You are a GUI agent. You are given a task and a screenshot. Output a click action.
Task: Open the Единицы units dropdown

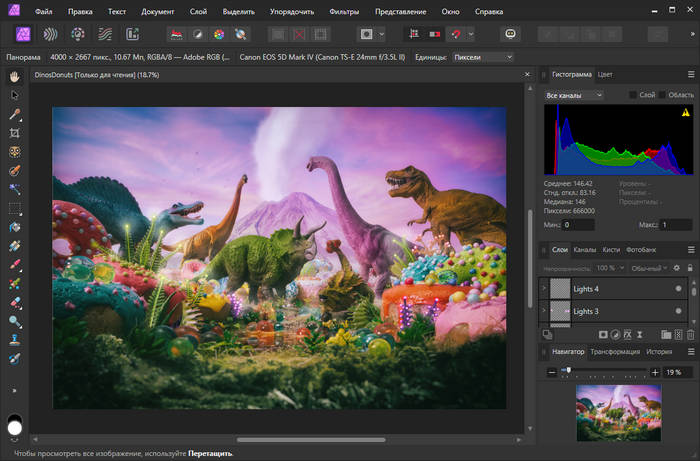(x=482, y=57)
